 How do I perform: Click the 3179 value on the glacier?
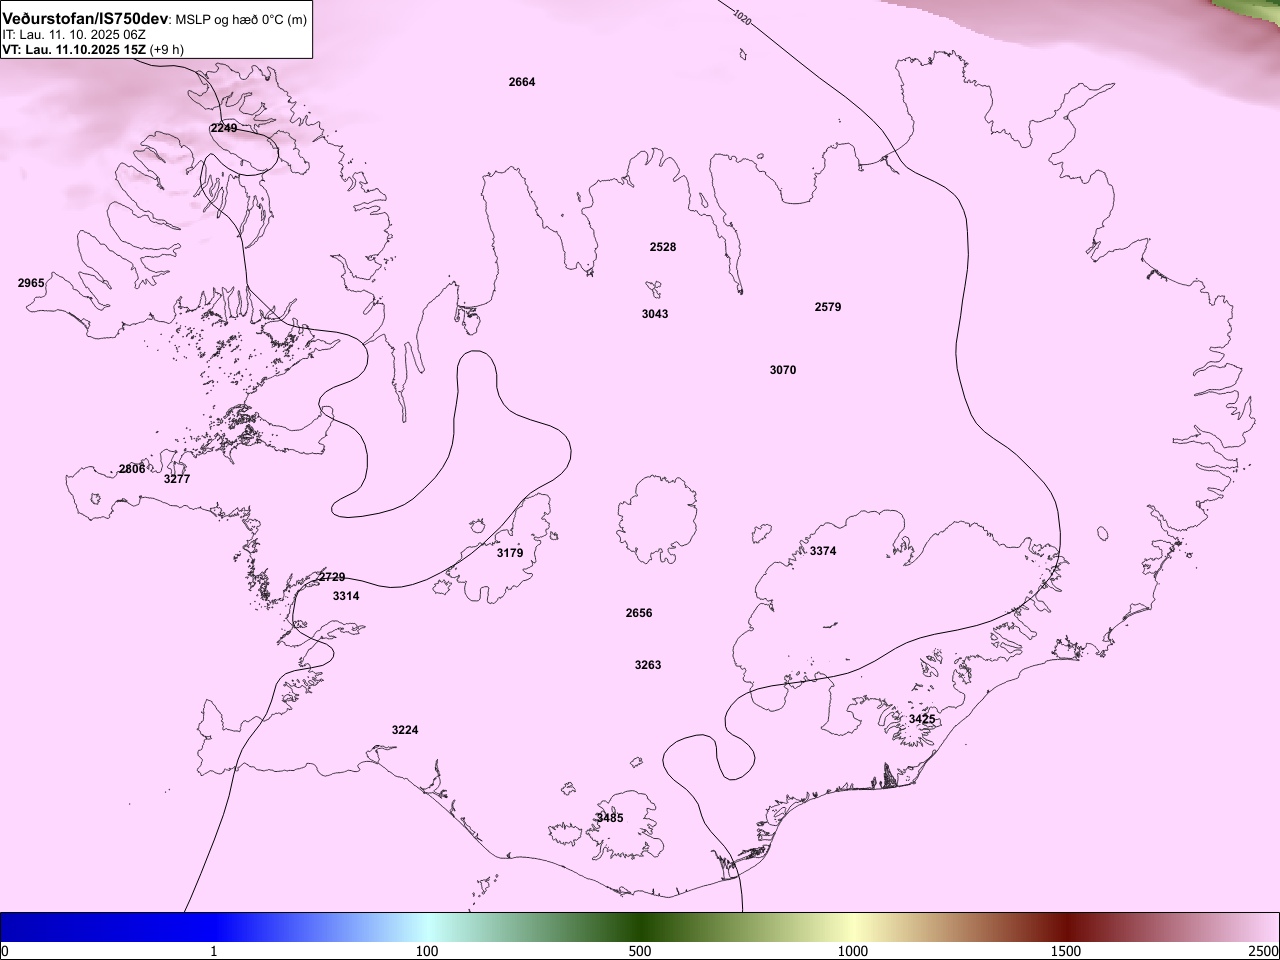510,553
